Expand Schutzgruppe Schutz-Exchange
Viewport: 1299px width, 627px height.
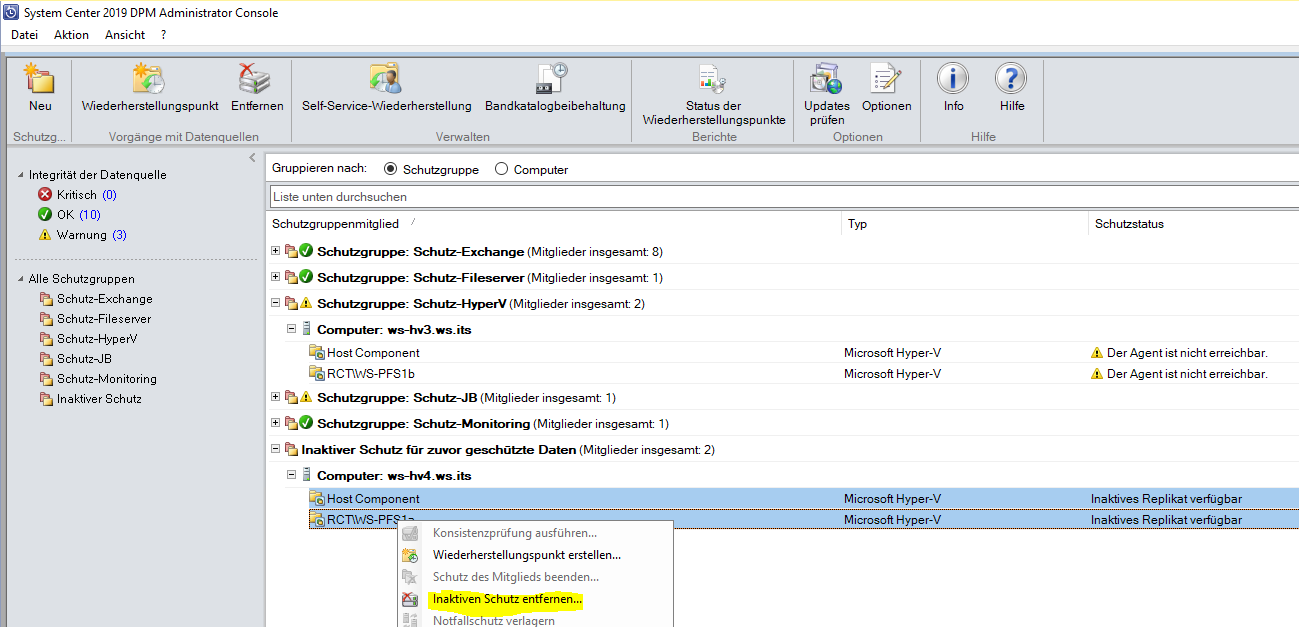pos(276,251)
